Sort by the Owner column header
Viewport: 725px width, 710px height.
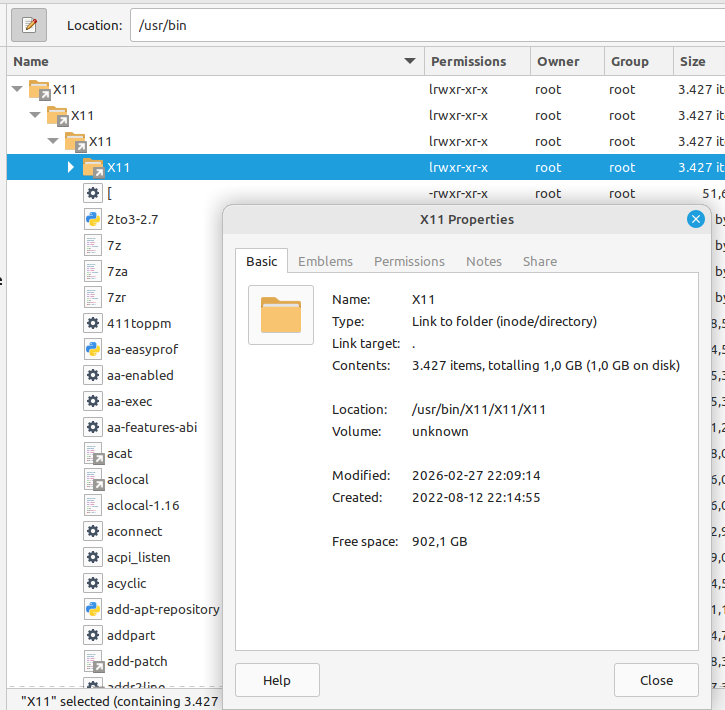558,62
